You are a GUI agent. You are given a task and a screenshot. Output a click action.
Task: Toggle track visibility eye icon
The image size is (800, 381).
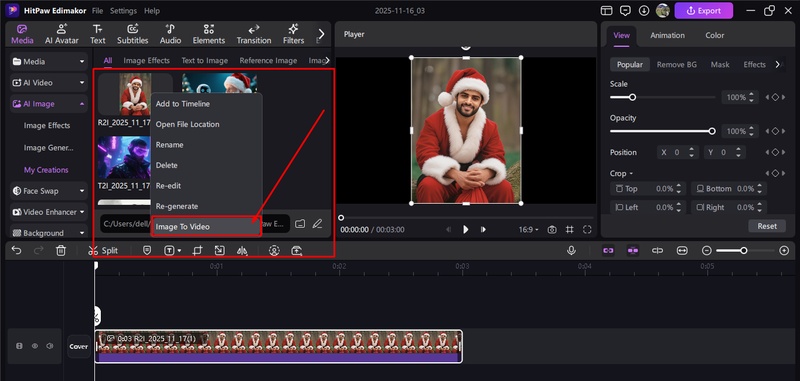(x=35, y=346)
